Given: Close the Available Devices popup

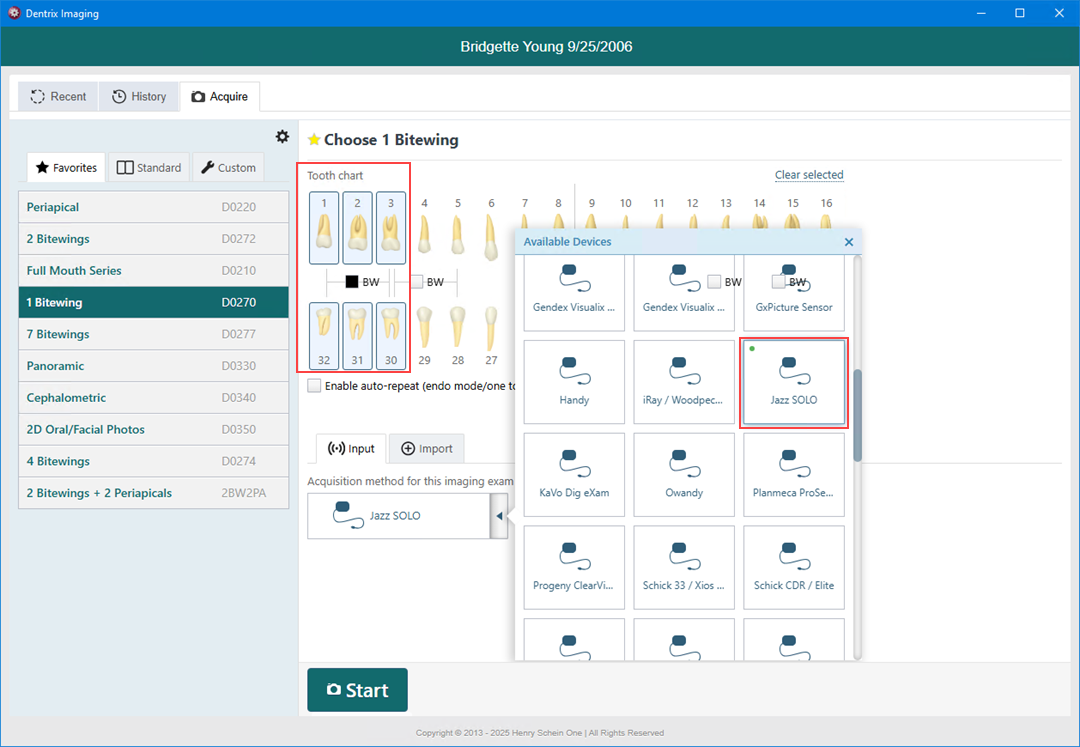Looking at the screenshot, I should 849,242.
